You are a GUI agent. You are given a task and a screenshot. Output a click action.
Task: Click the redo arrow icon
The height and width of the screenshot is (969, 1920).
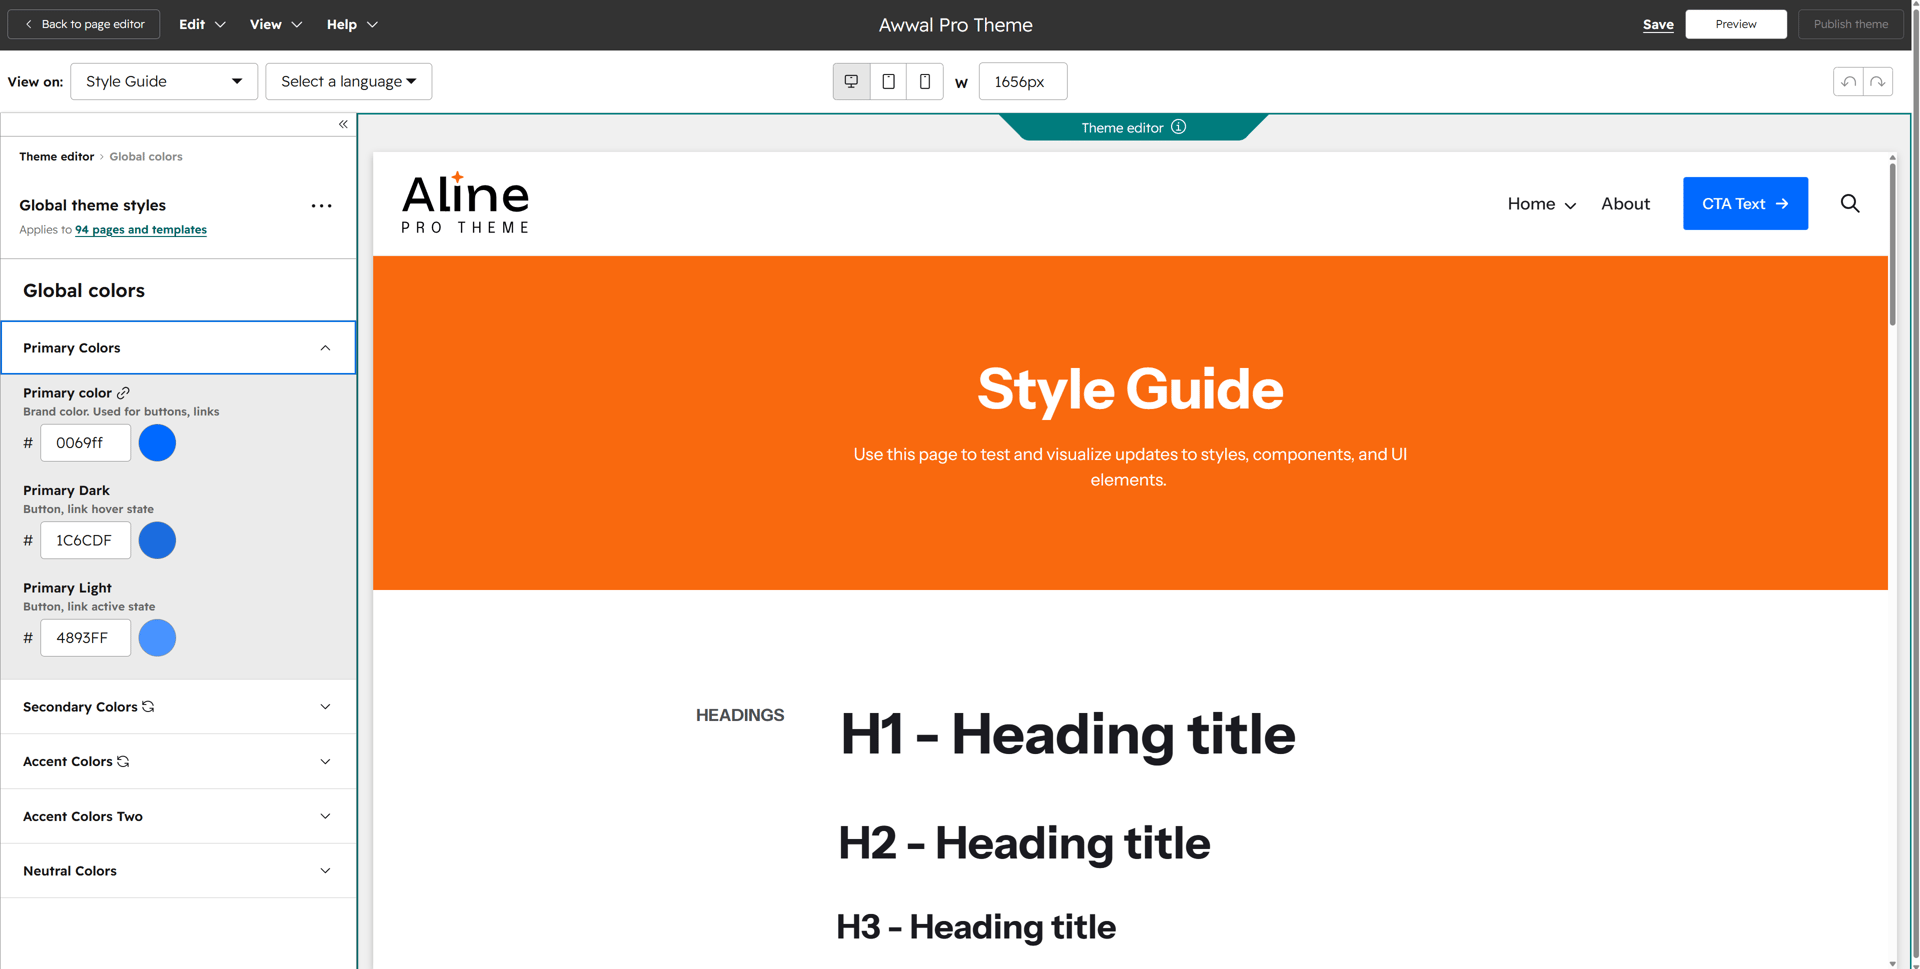click(1878, 82)
